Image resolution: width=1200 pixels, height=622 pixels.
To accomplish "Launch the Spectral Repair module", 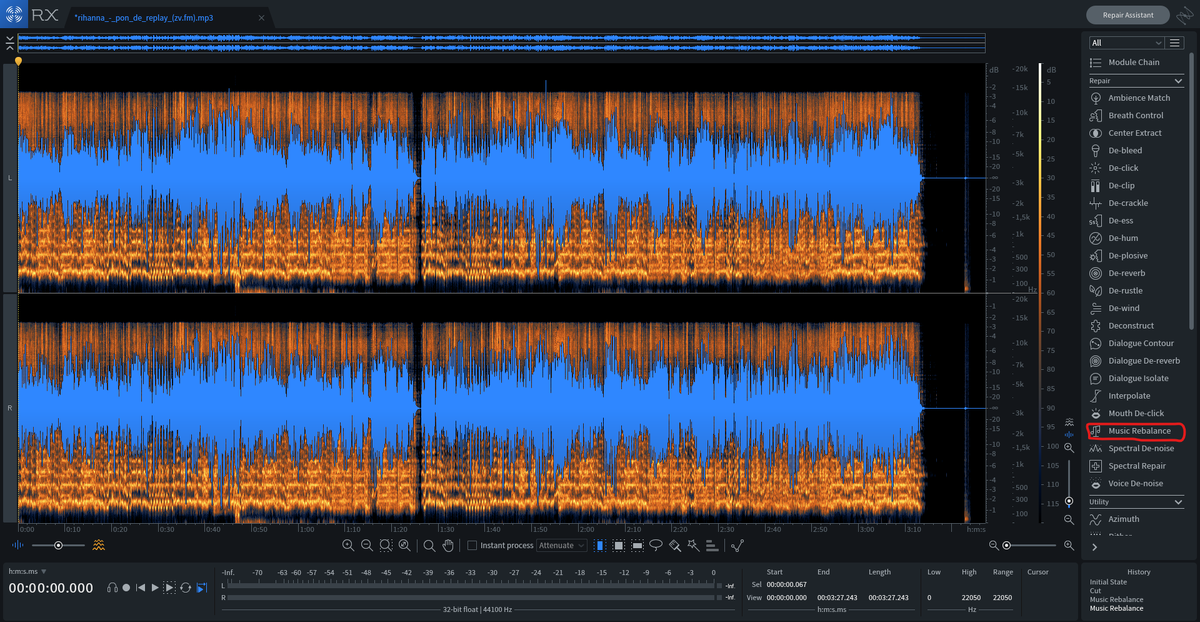I will tap(1137, 466).
